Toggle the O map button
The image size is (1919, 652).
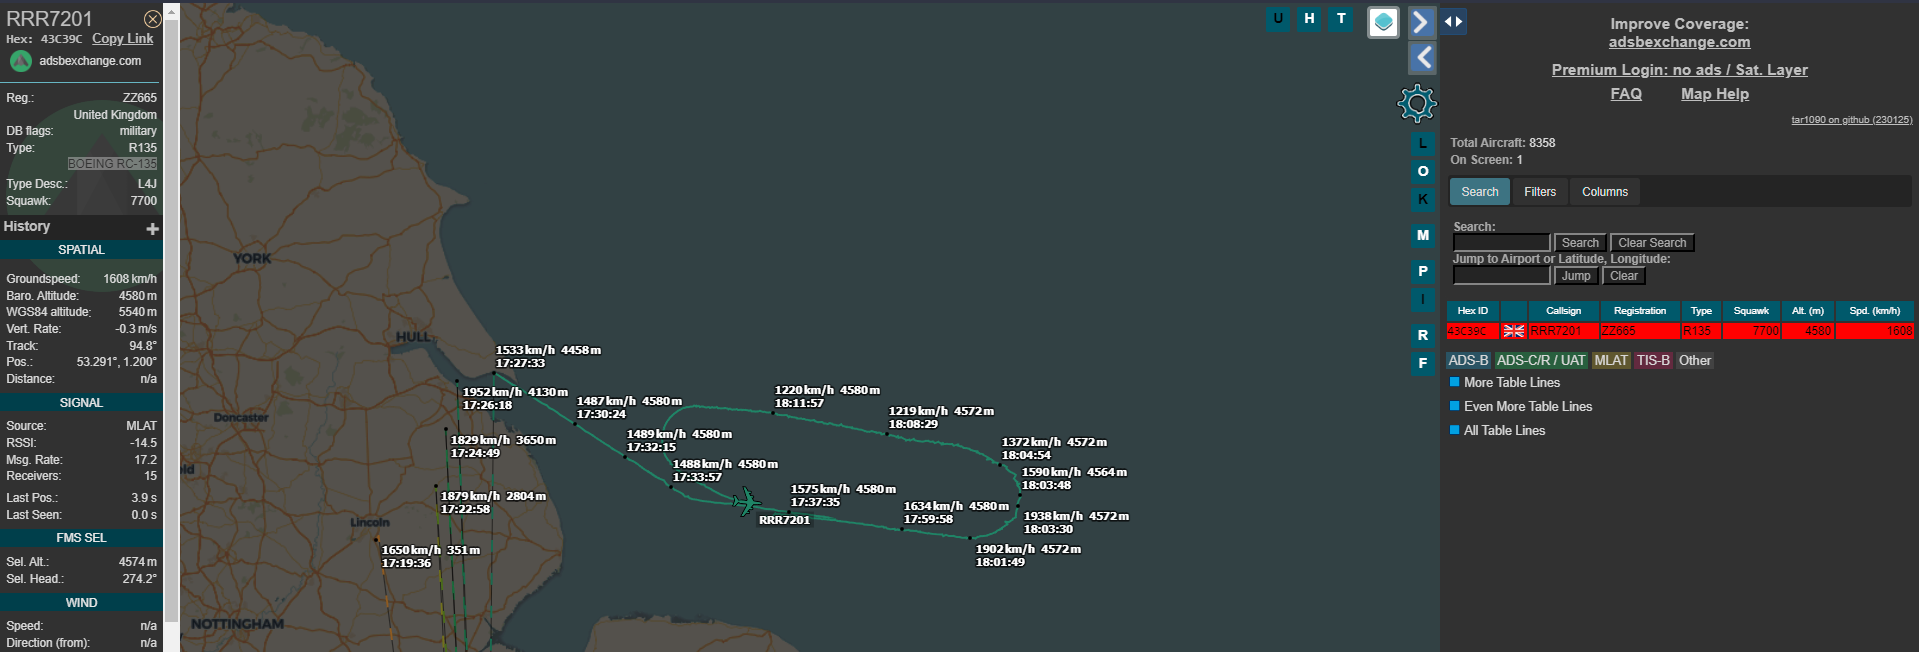[1423, 171]
